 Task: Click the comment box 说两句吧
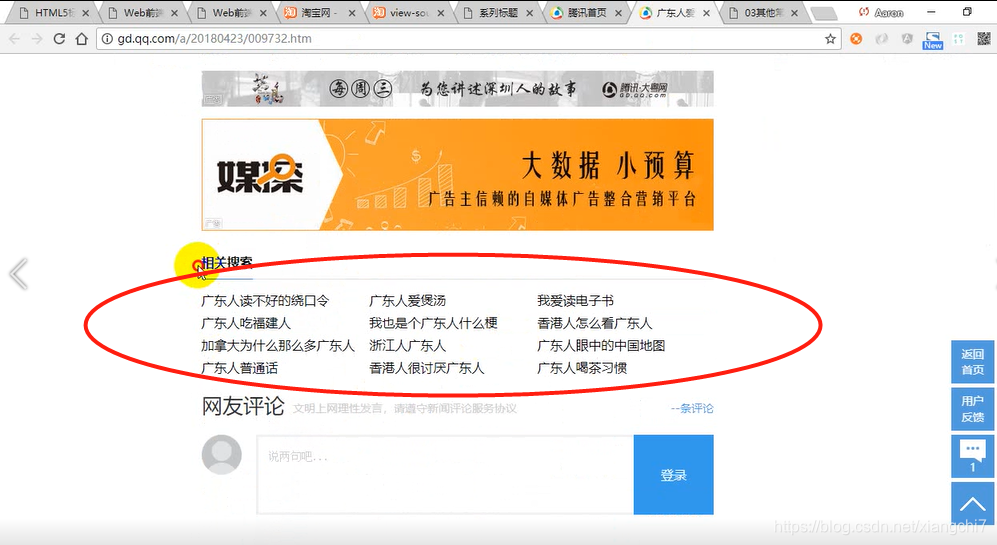[445, 474]
